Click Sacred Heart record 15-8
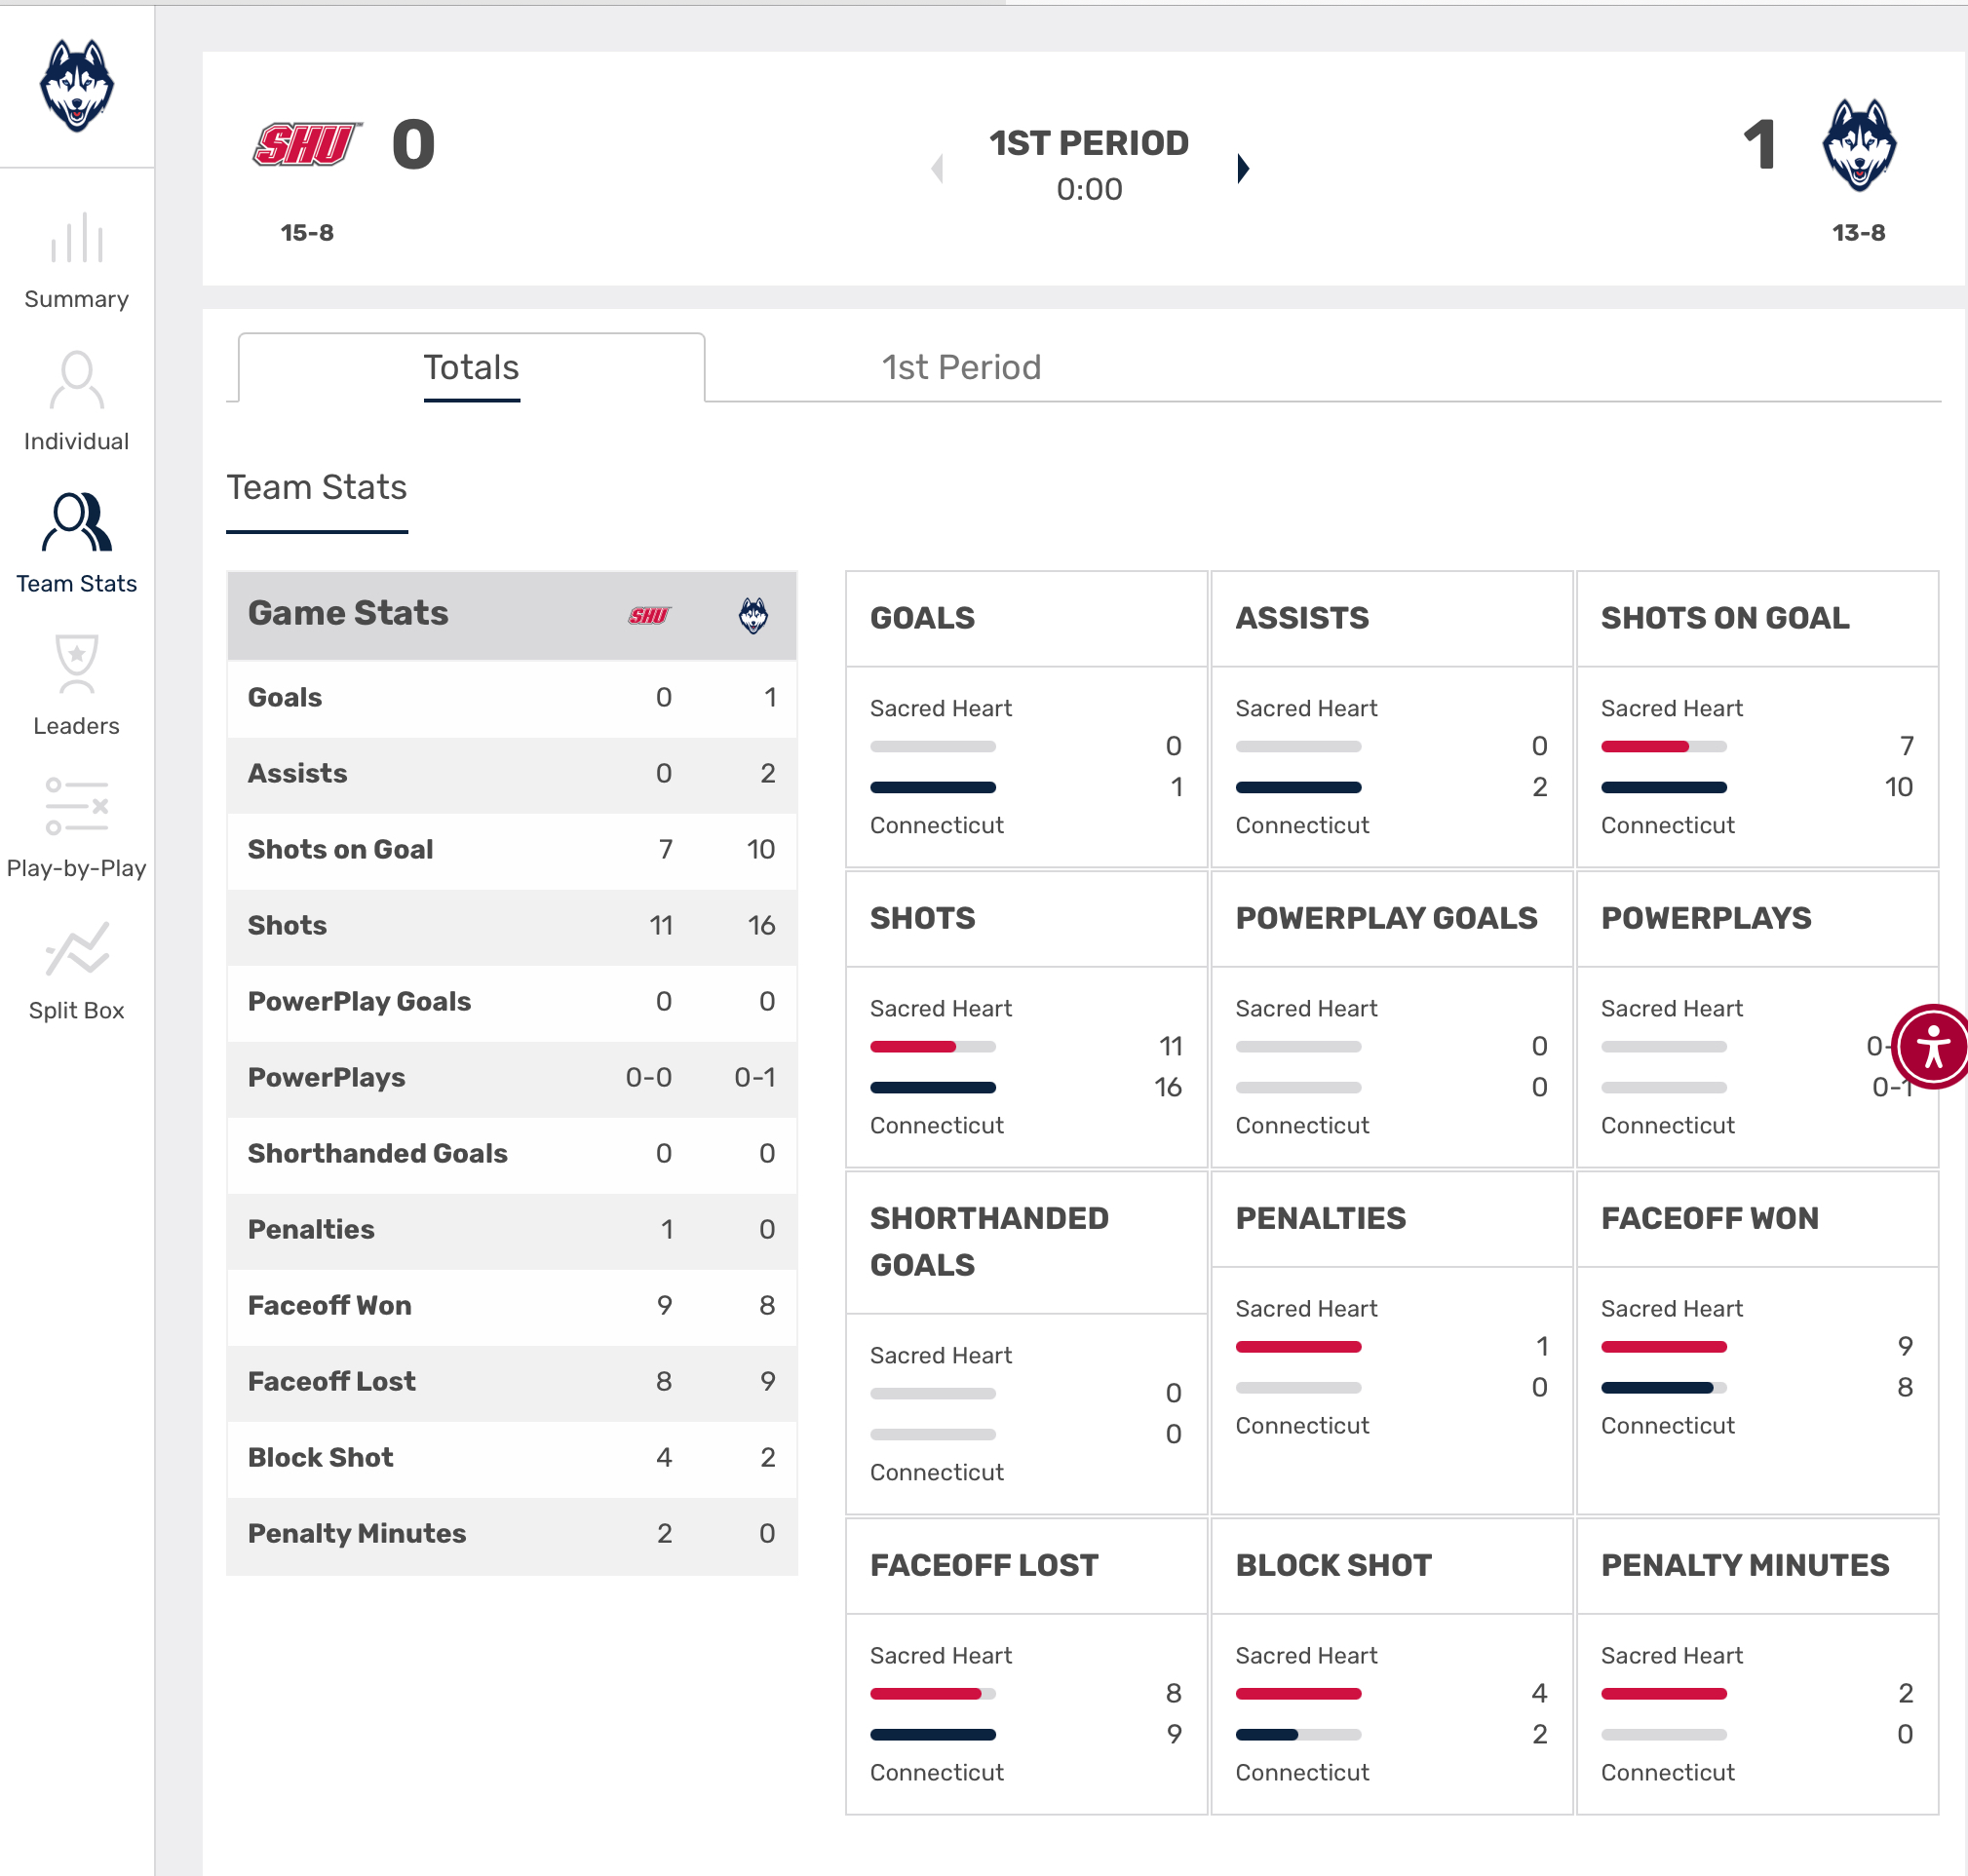 (x=307, y=233)
